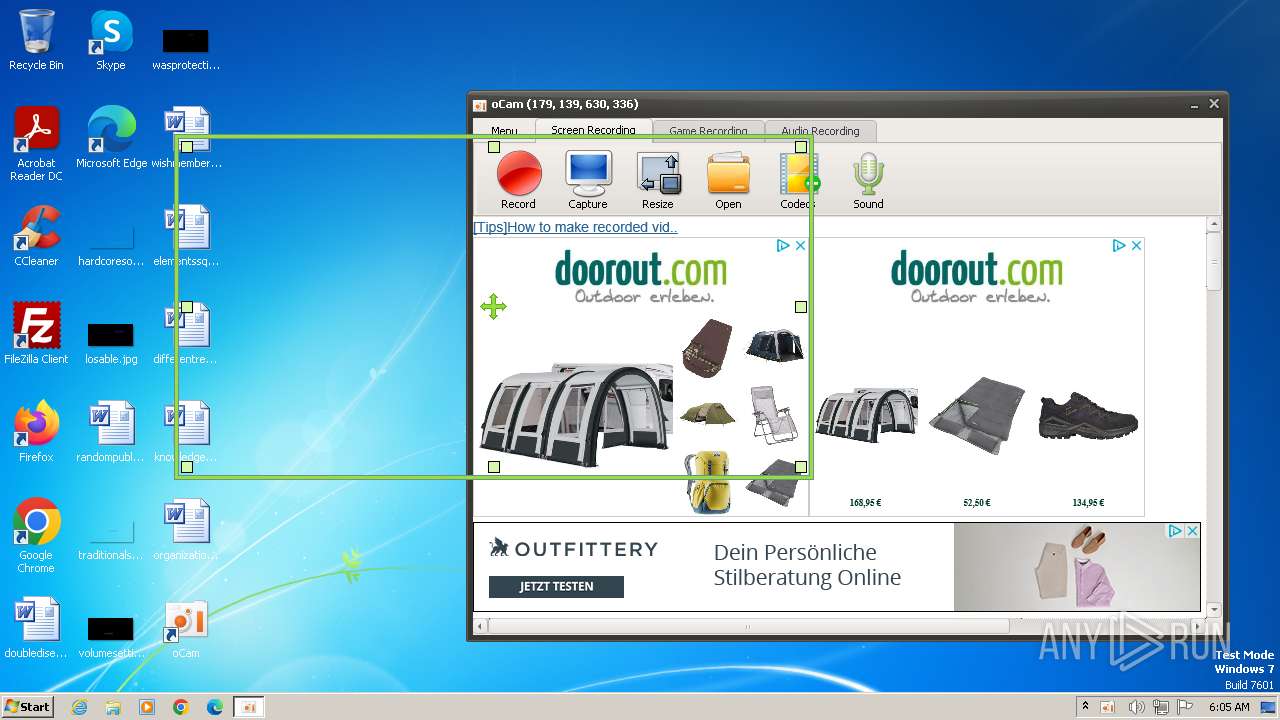Click the horizontal scrollbar in the oCam window
This screenshot has width=1280, height=720.
point(747,626)
